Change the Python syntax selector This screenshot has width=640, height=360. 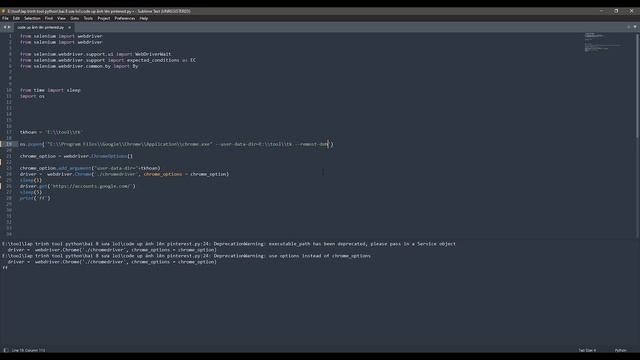[x=621, y=350]
